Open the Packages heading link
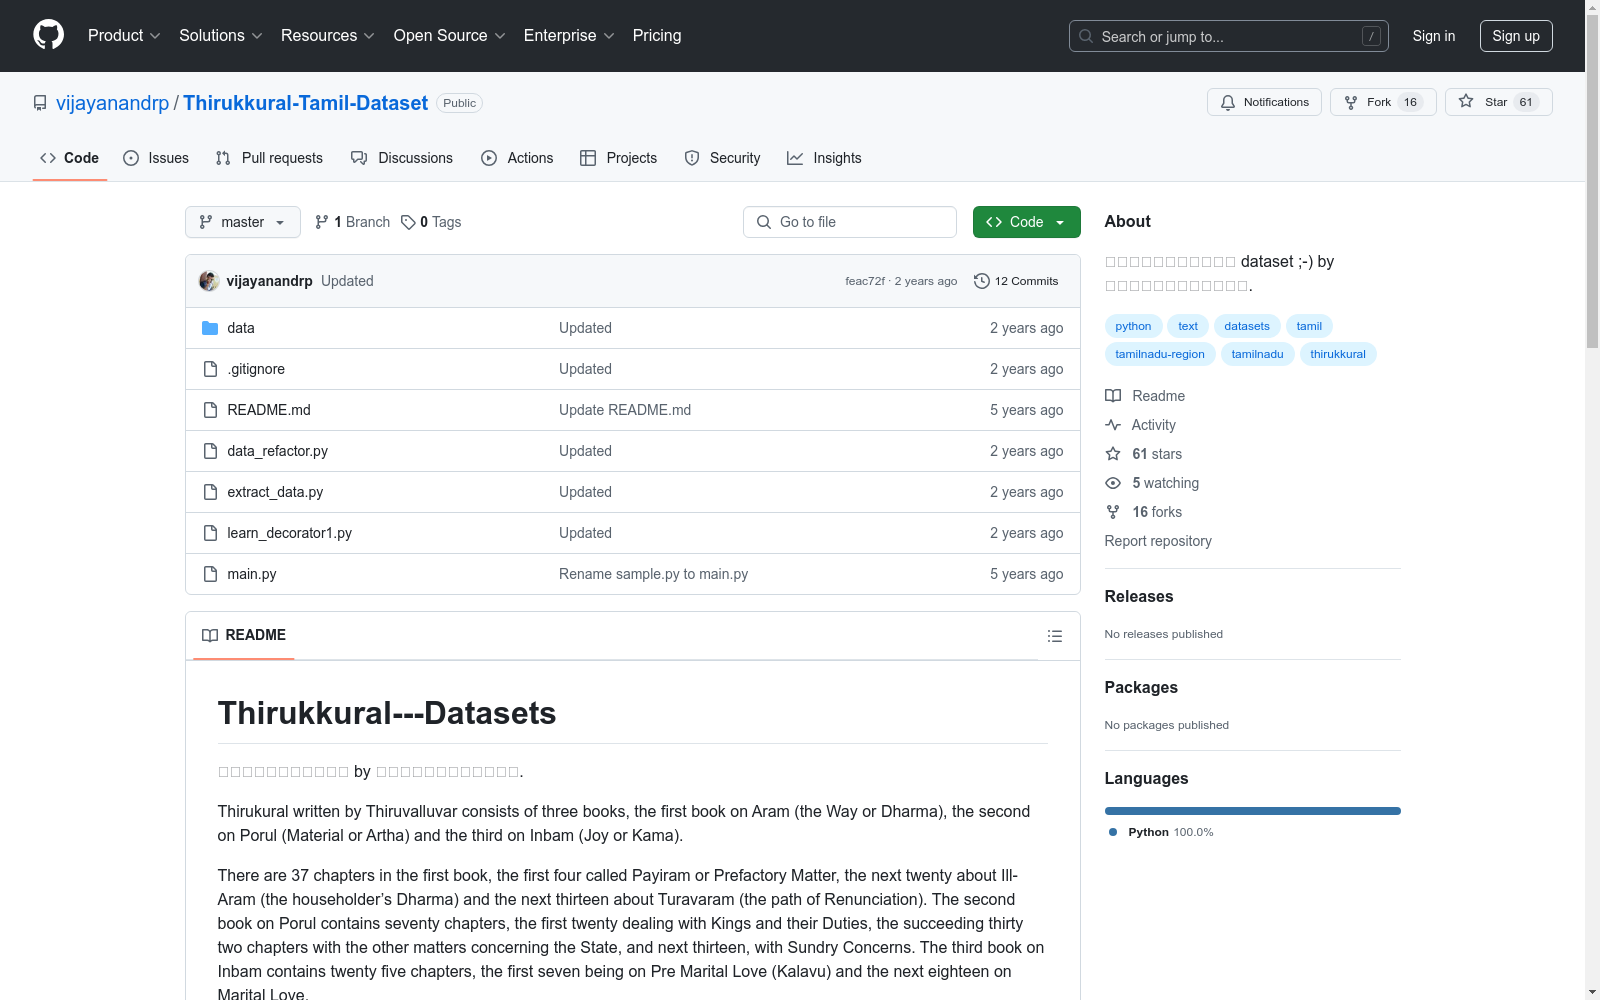The image size is (1600, 1000). coord(1141,687)
